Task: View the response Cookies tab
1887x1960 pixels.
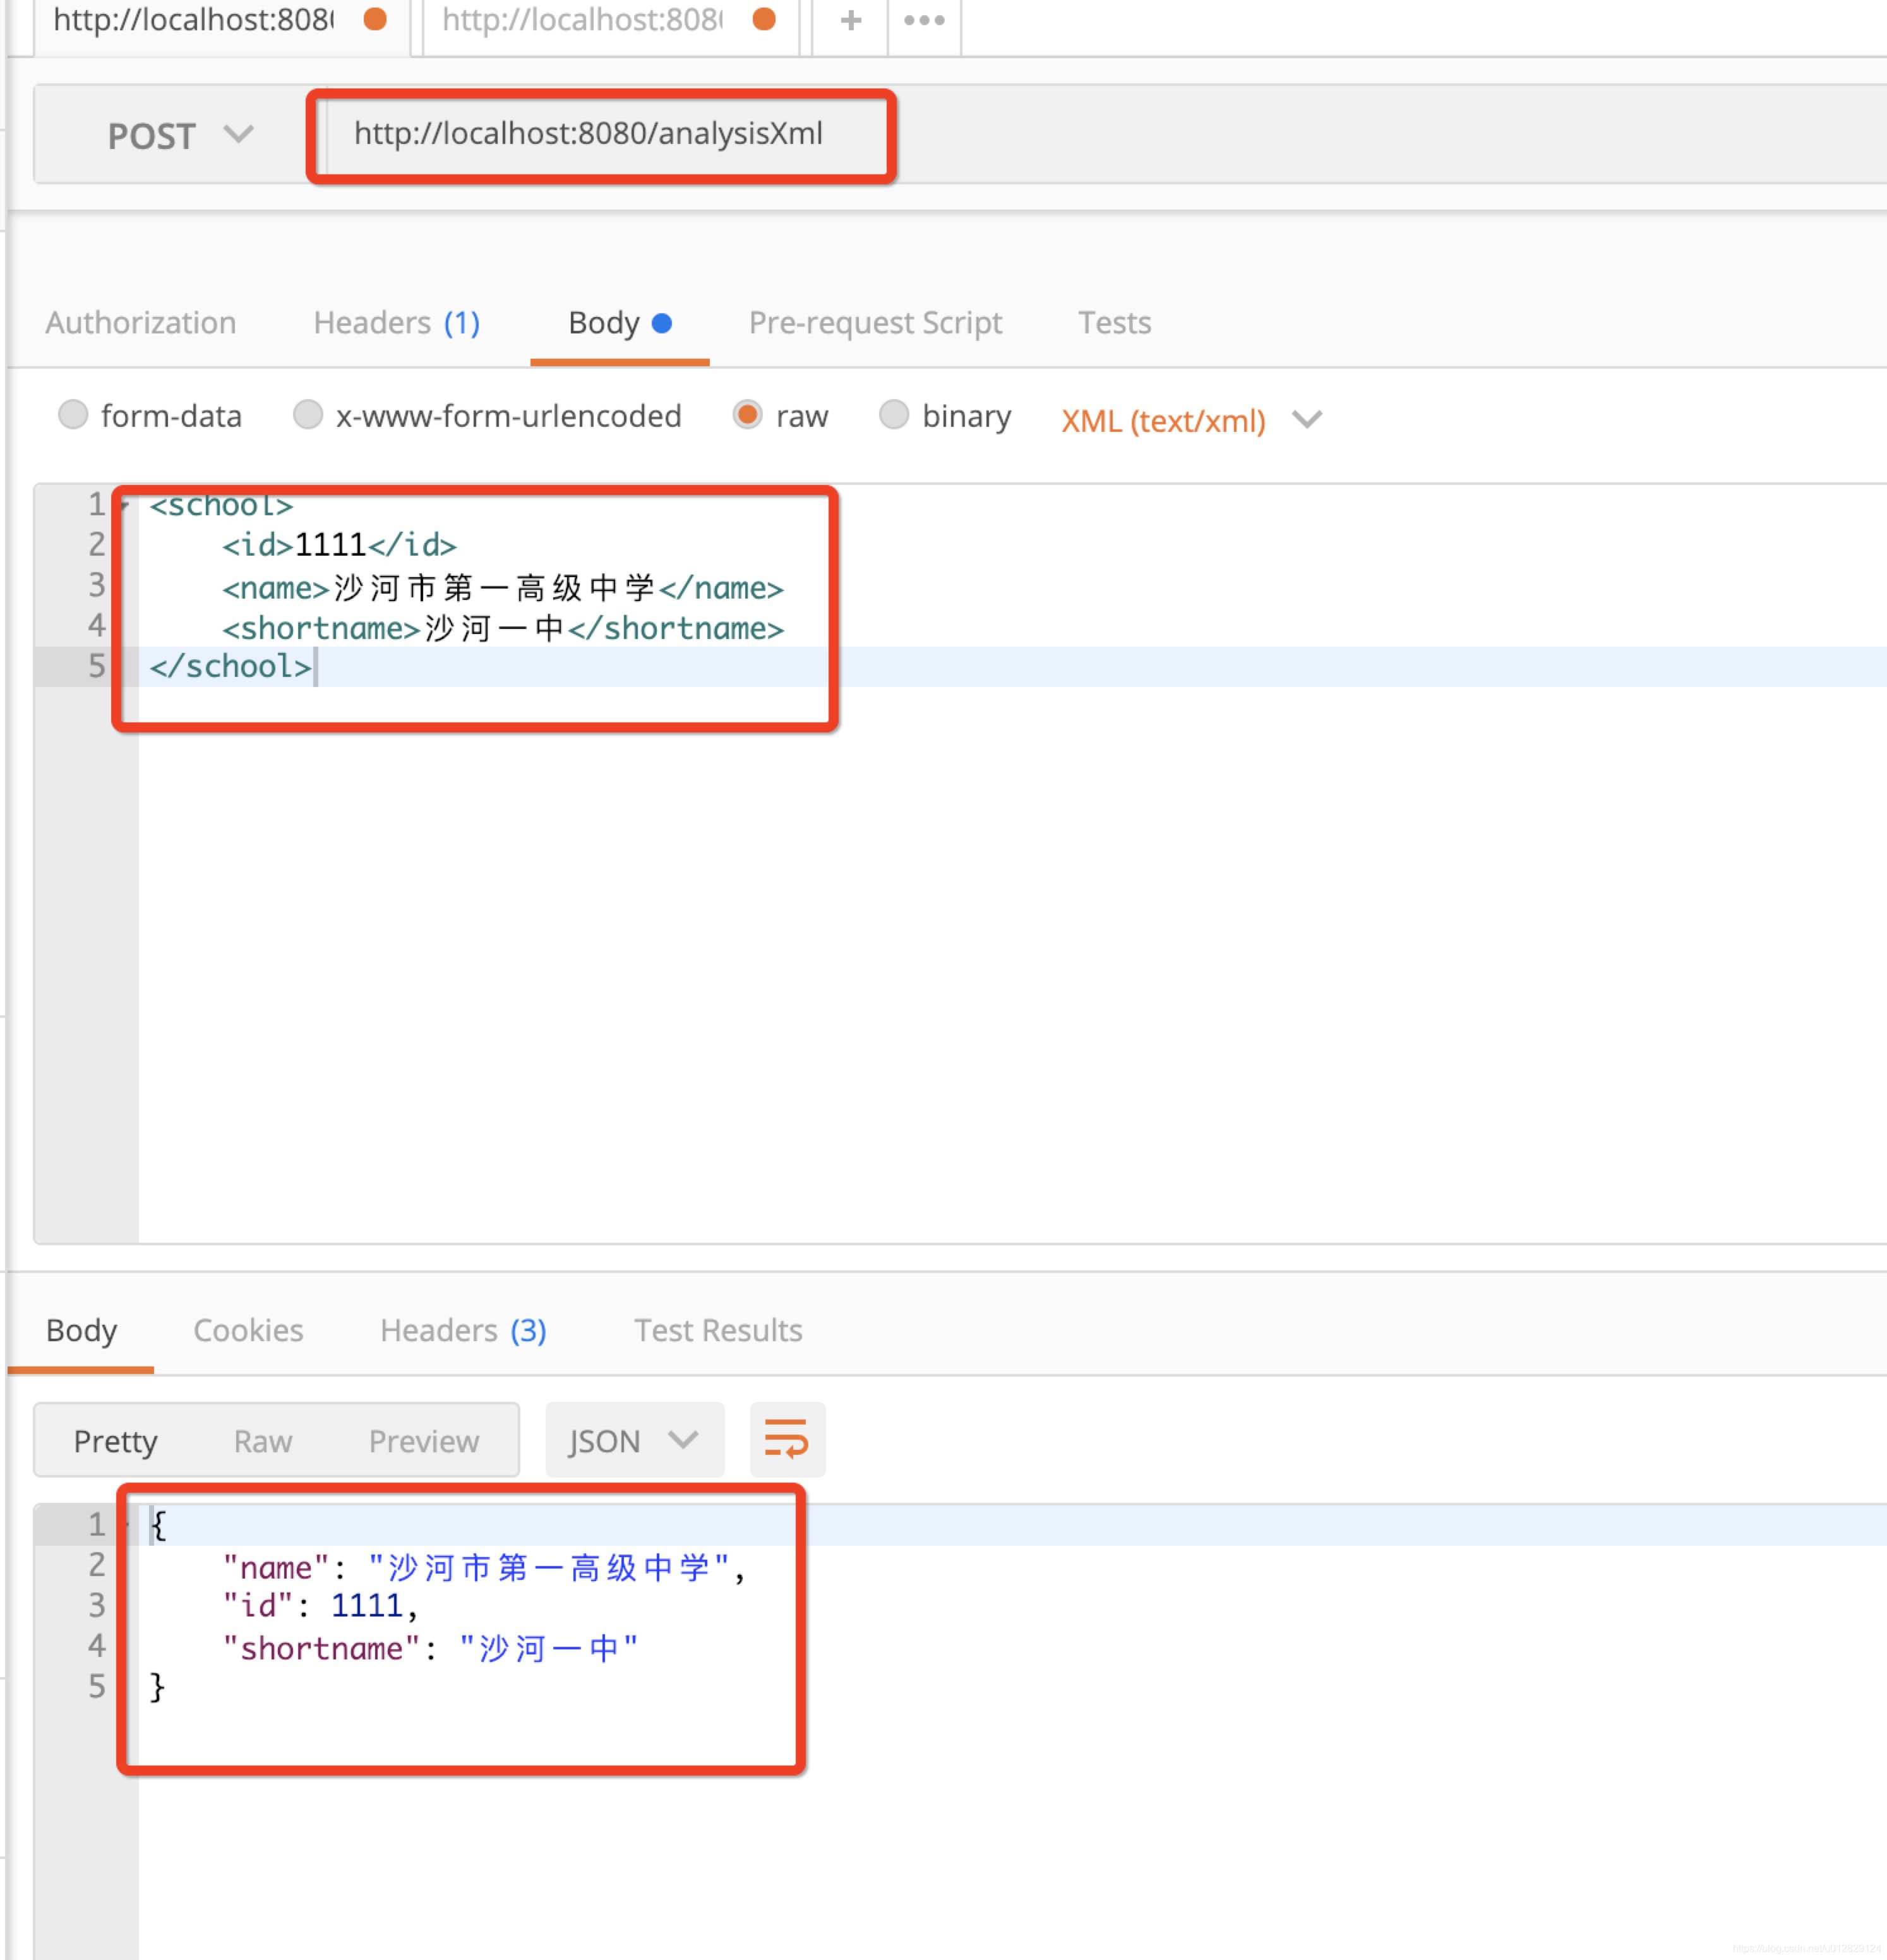Action: [x=248, y=1330]
